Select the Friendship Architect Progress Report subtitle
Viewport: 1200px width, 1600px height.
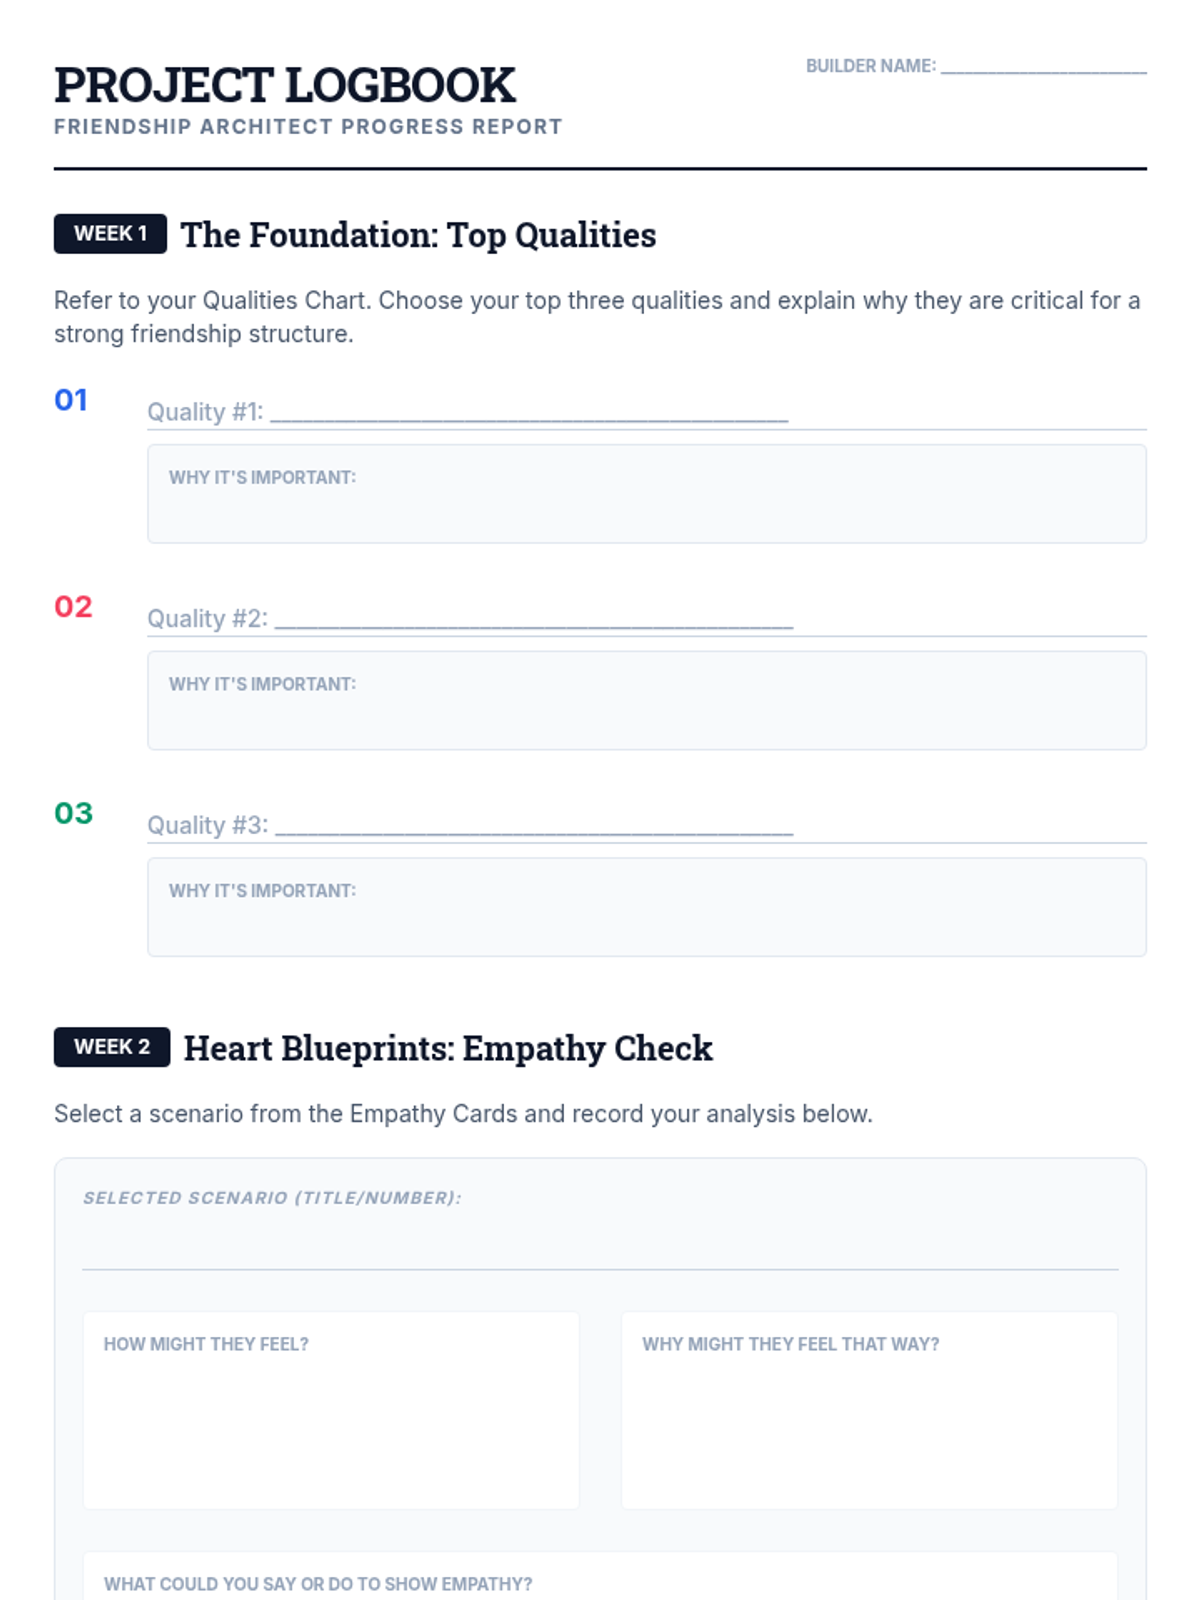[308, 127]
